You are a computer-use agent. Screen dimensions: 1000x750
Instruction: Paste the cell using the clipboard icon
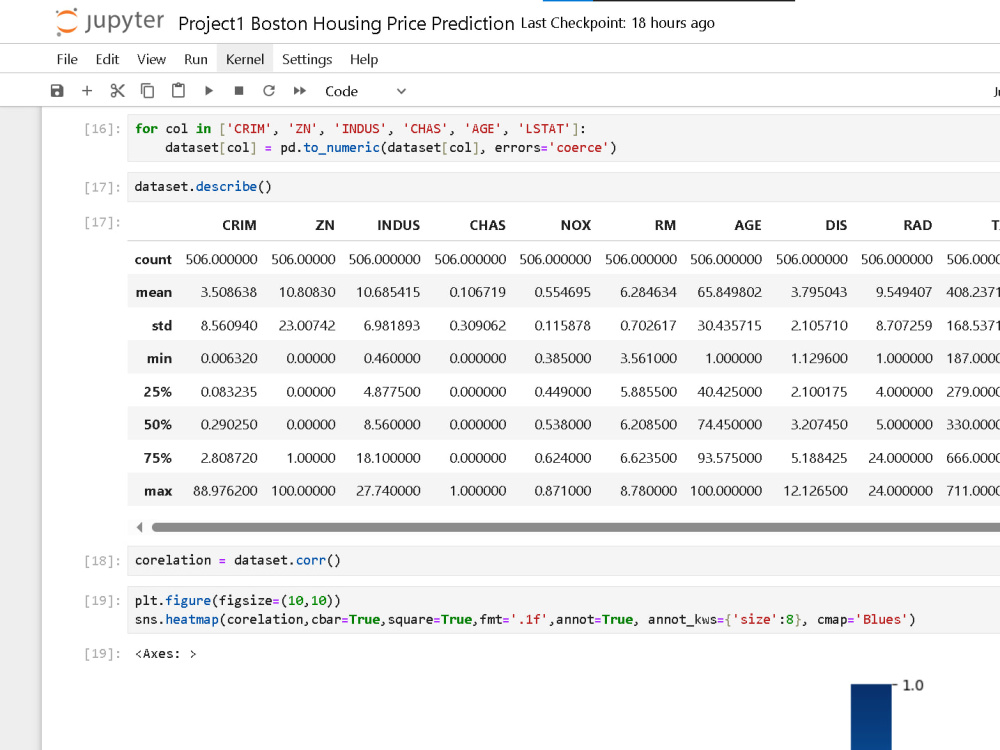(178, 91)
